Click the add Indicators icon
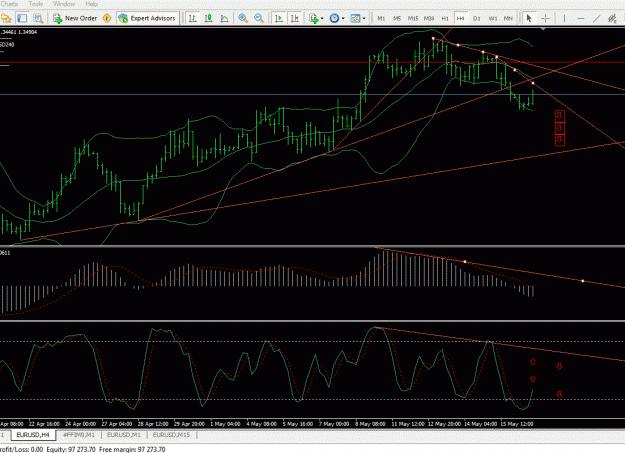The width and height of the screenshot is (625, 453). pyautogui.click(x=314, y=18)
